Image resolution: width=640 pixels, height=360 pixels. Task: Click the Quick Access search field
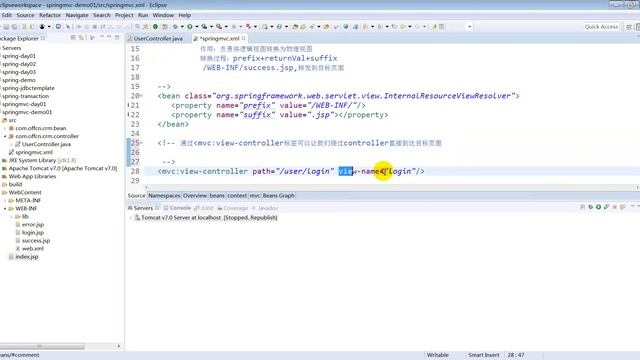[601, 27]
